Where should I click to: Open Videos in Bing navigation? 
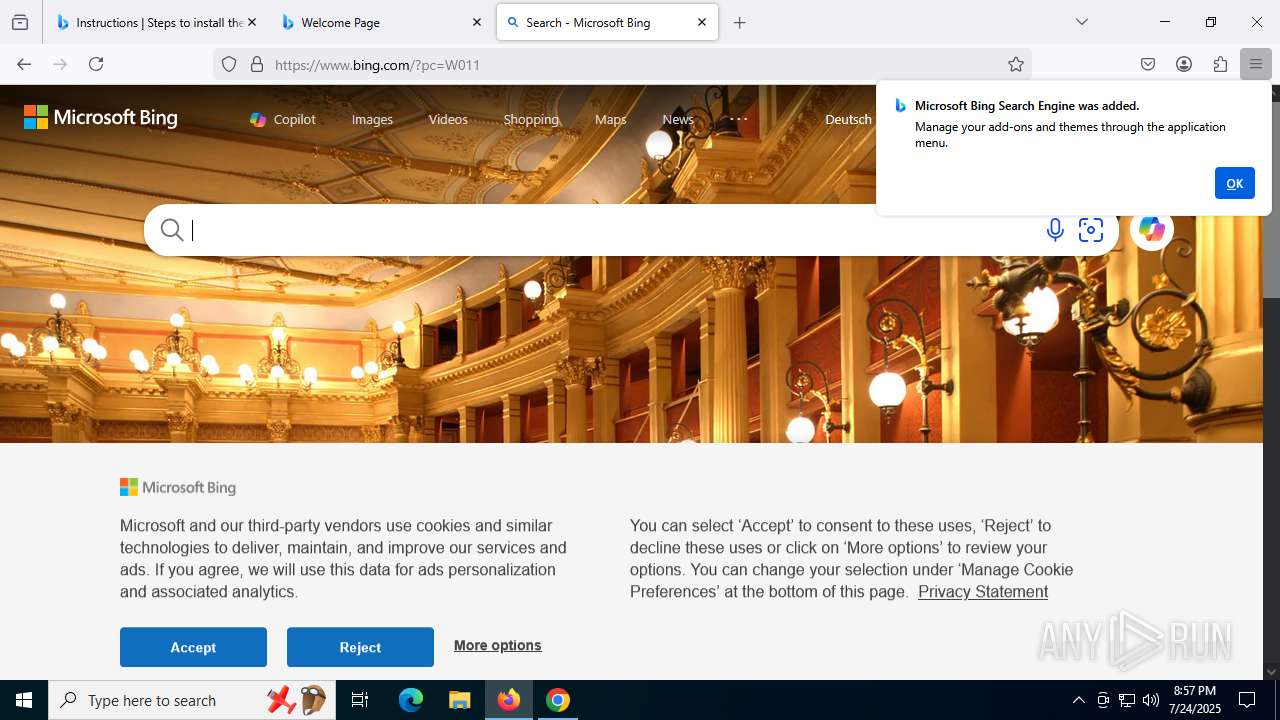coord(448,119)
